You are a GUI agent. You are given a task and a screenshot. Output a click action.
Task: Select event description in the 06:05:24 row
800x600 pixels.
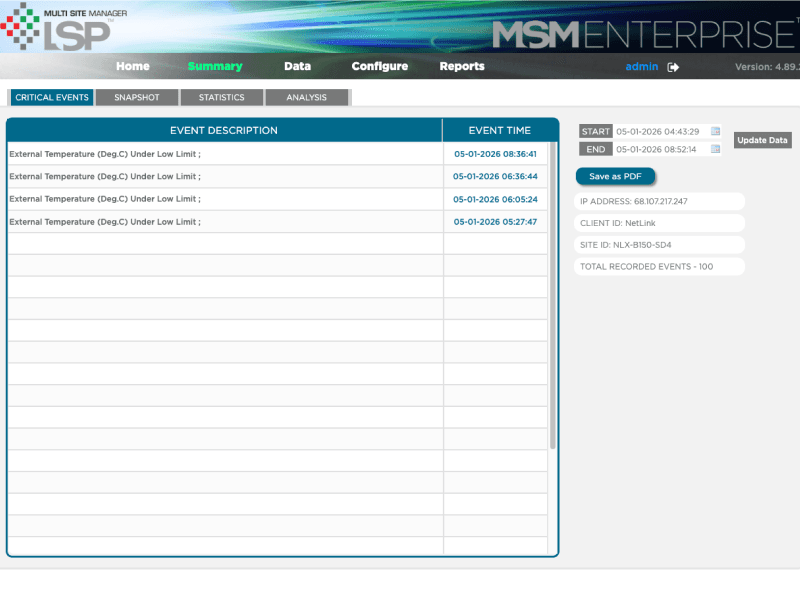[x=105, y=199]
